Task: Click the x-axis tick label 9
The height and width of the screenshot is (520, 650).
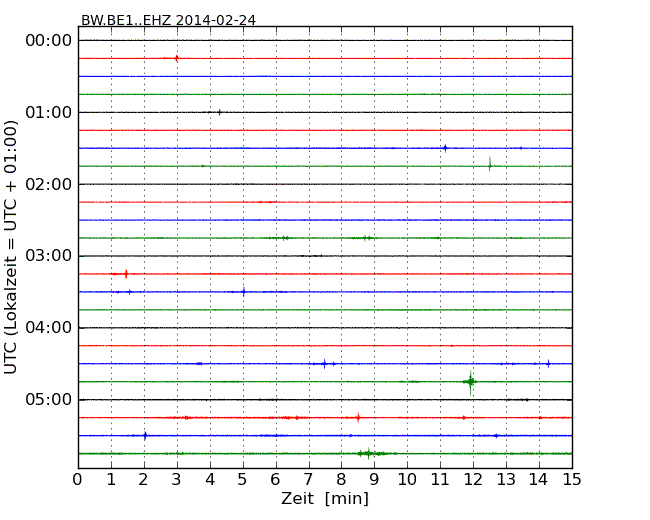Action: click(374, 480)
